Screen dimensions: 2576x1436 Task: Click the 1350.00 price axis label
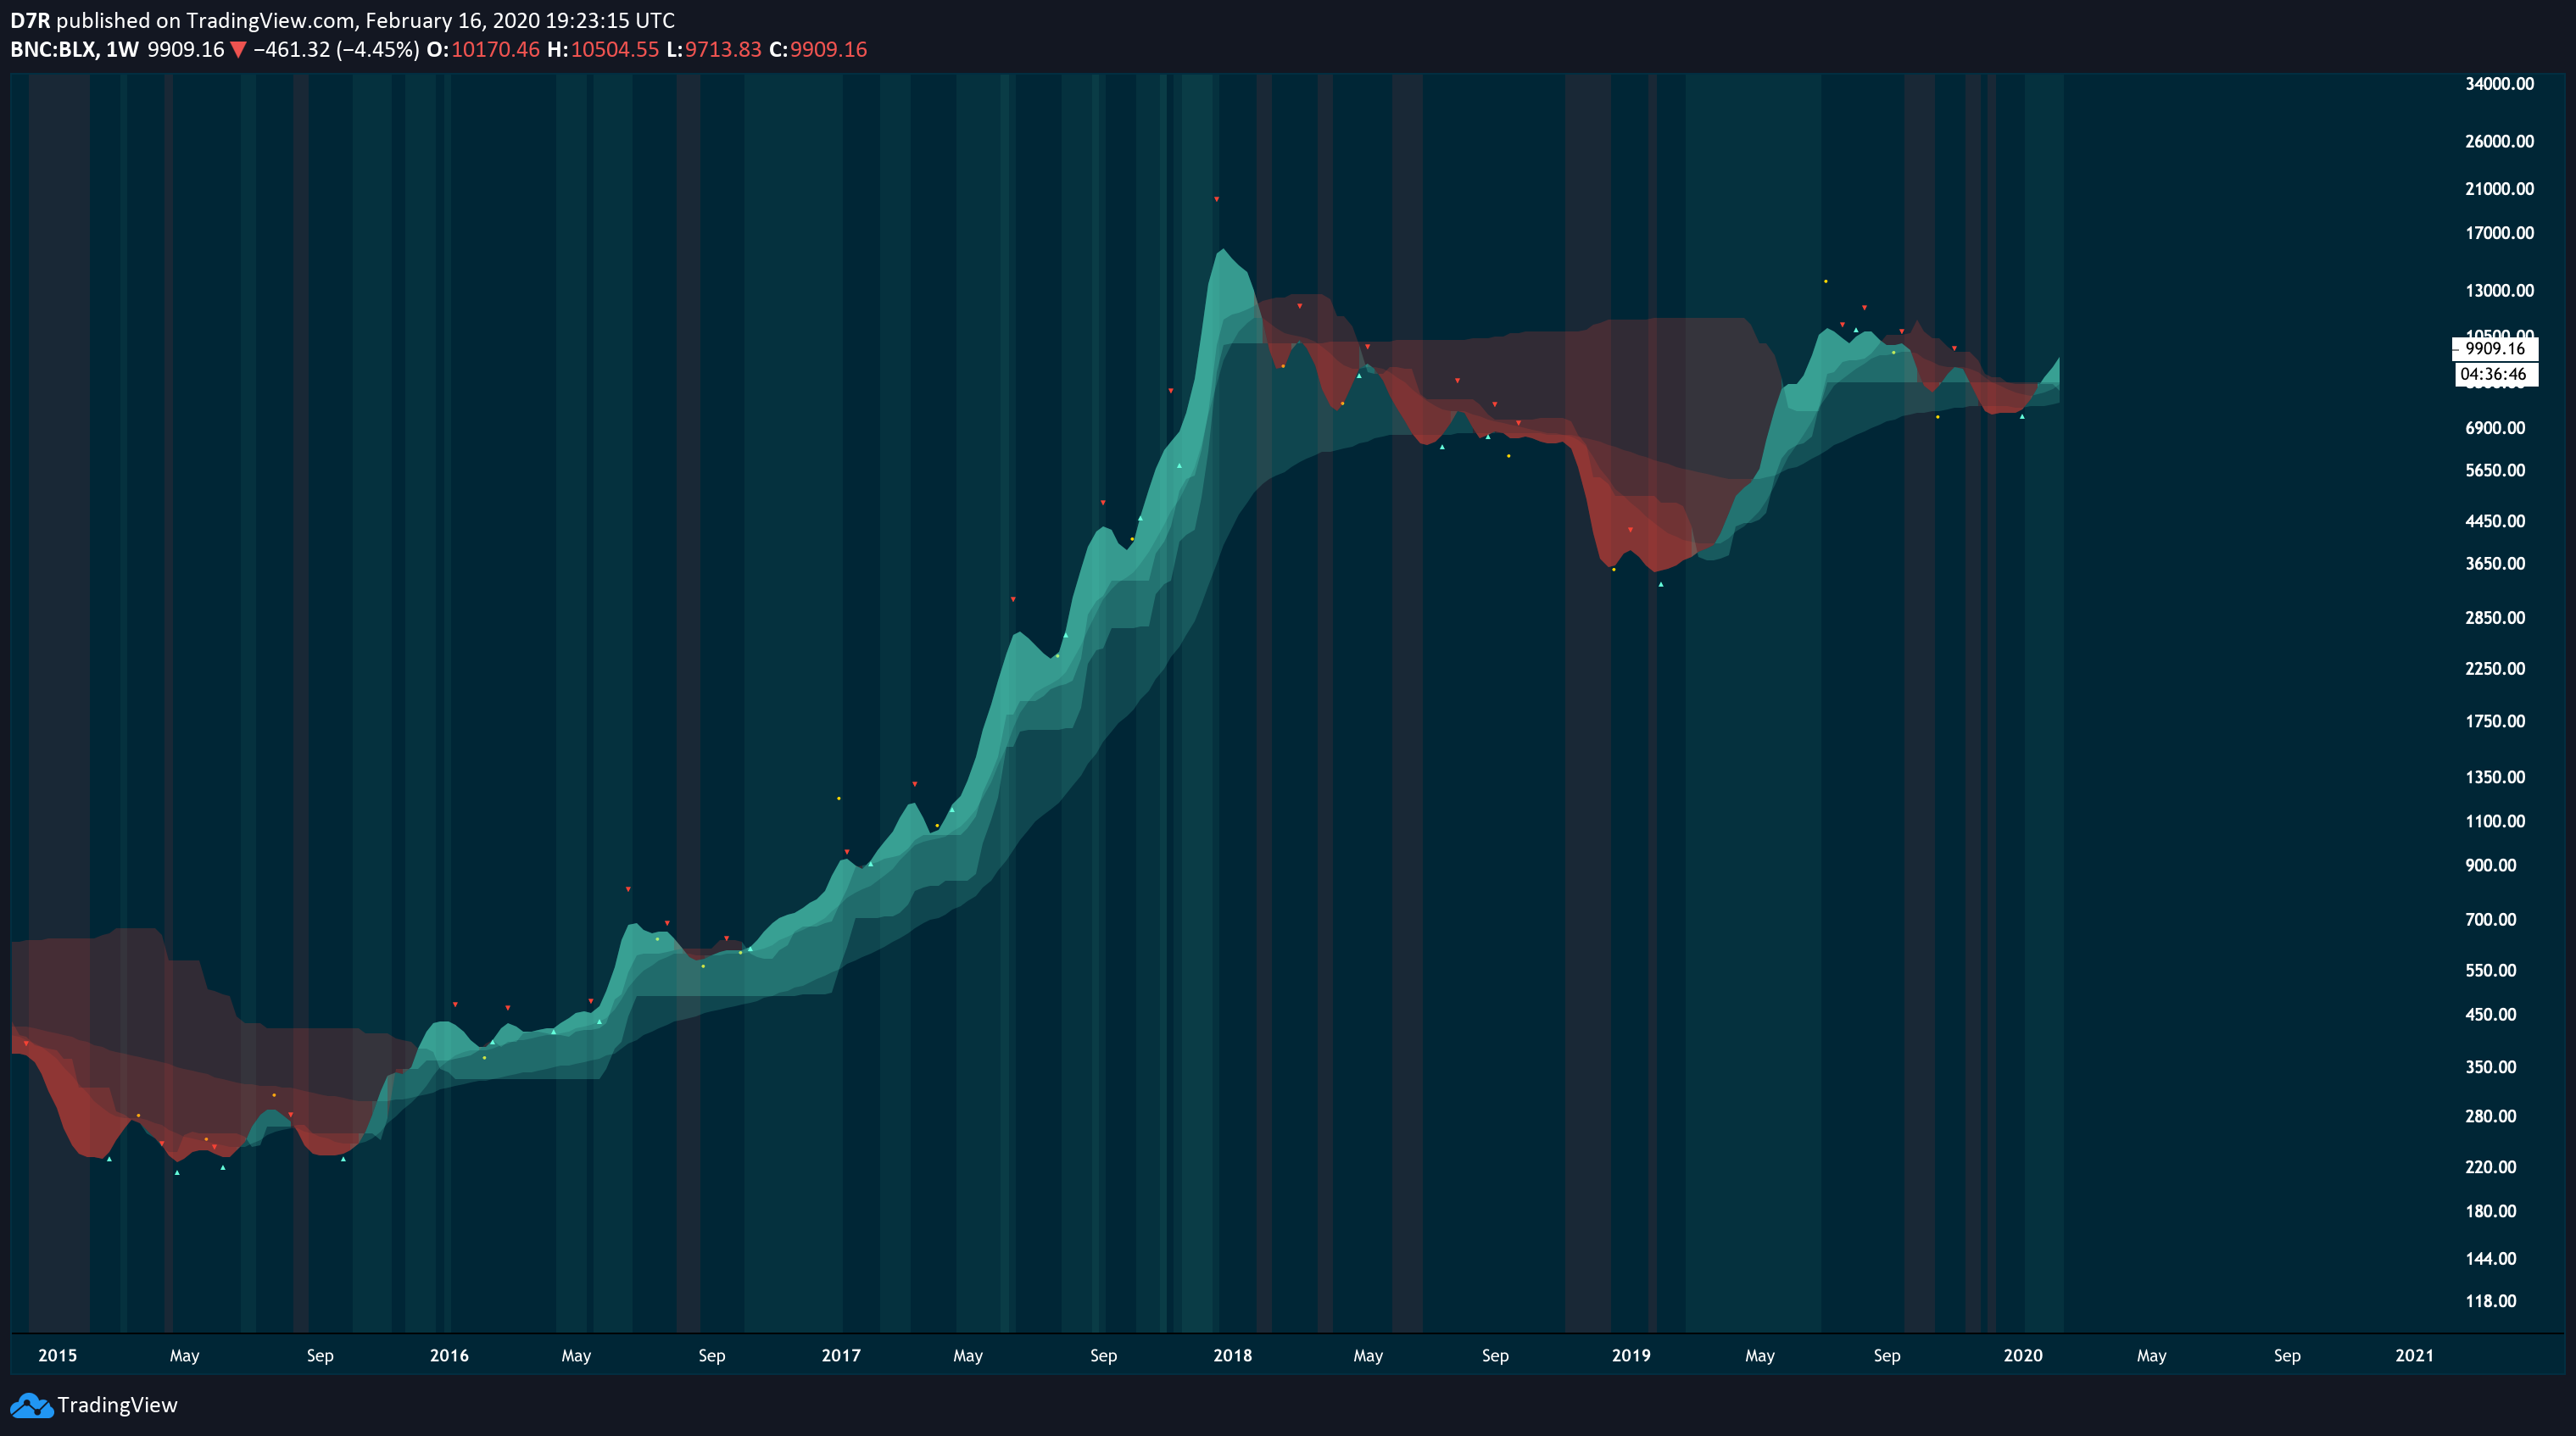point(2495,777)
